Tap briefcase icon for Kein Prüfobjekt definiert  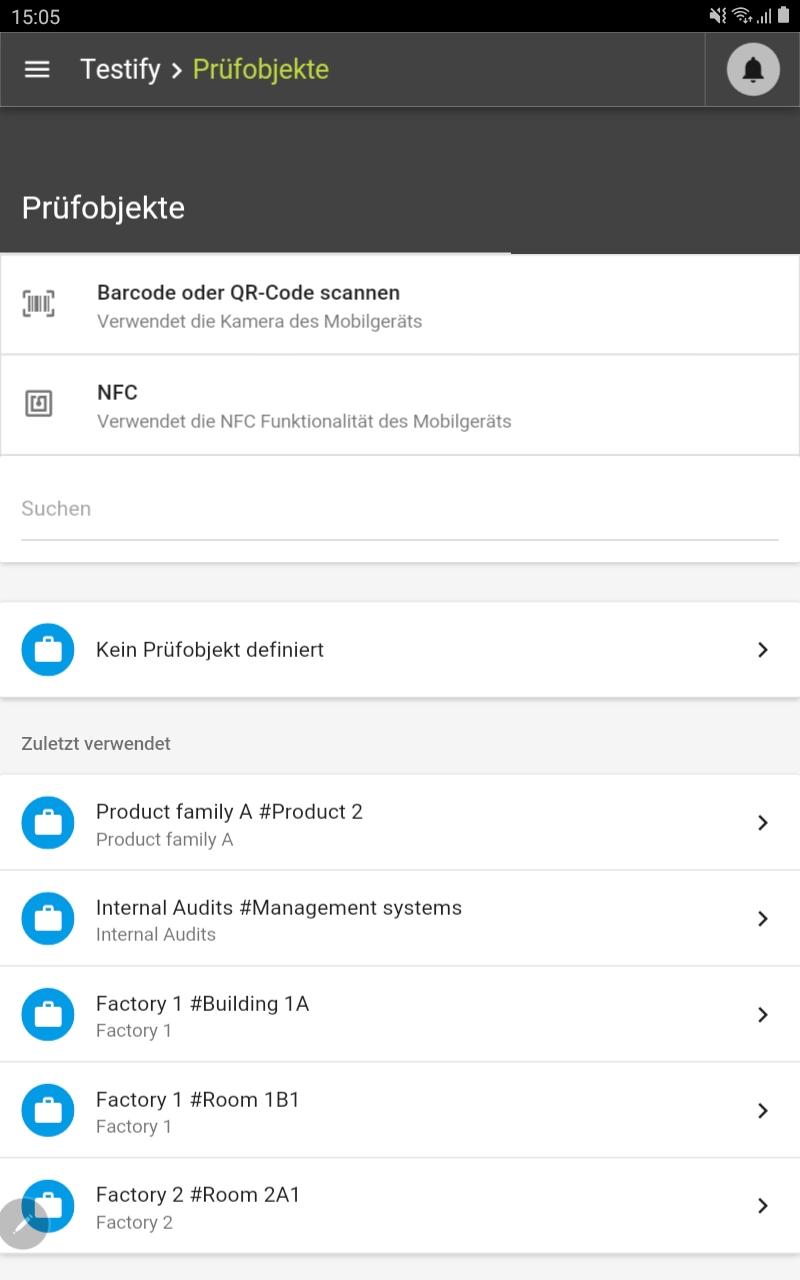tap(48, 650)
